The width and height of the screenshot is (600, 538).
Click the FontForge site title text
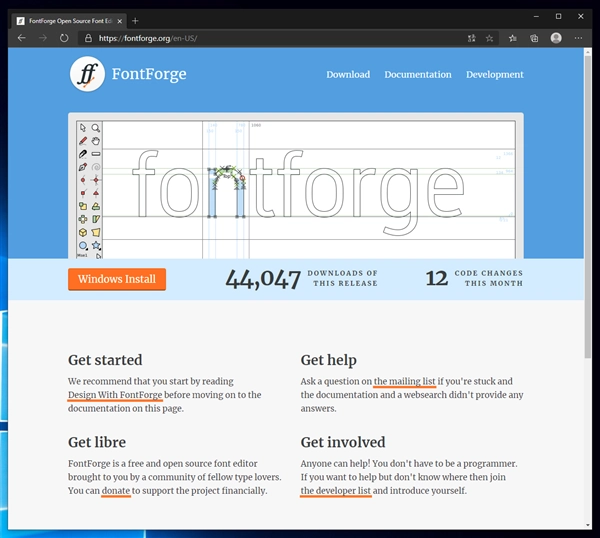pos(149,74)
